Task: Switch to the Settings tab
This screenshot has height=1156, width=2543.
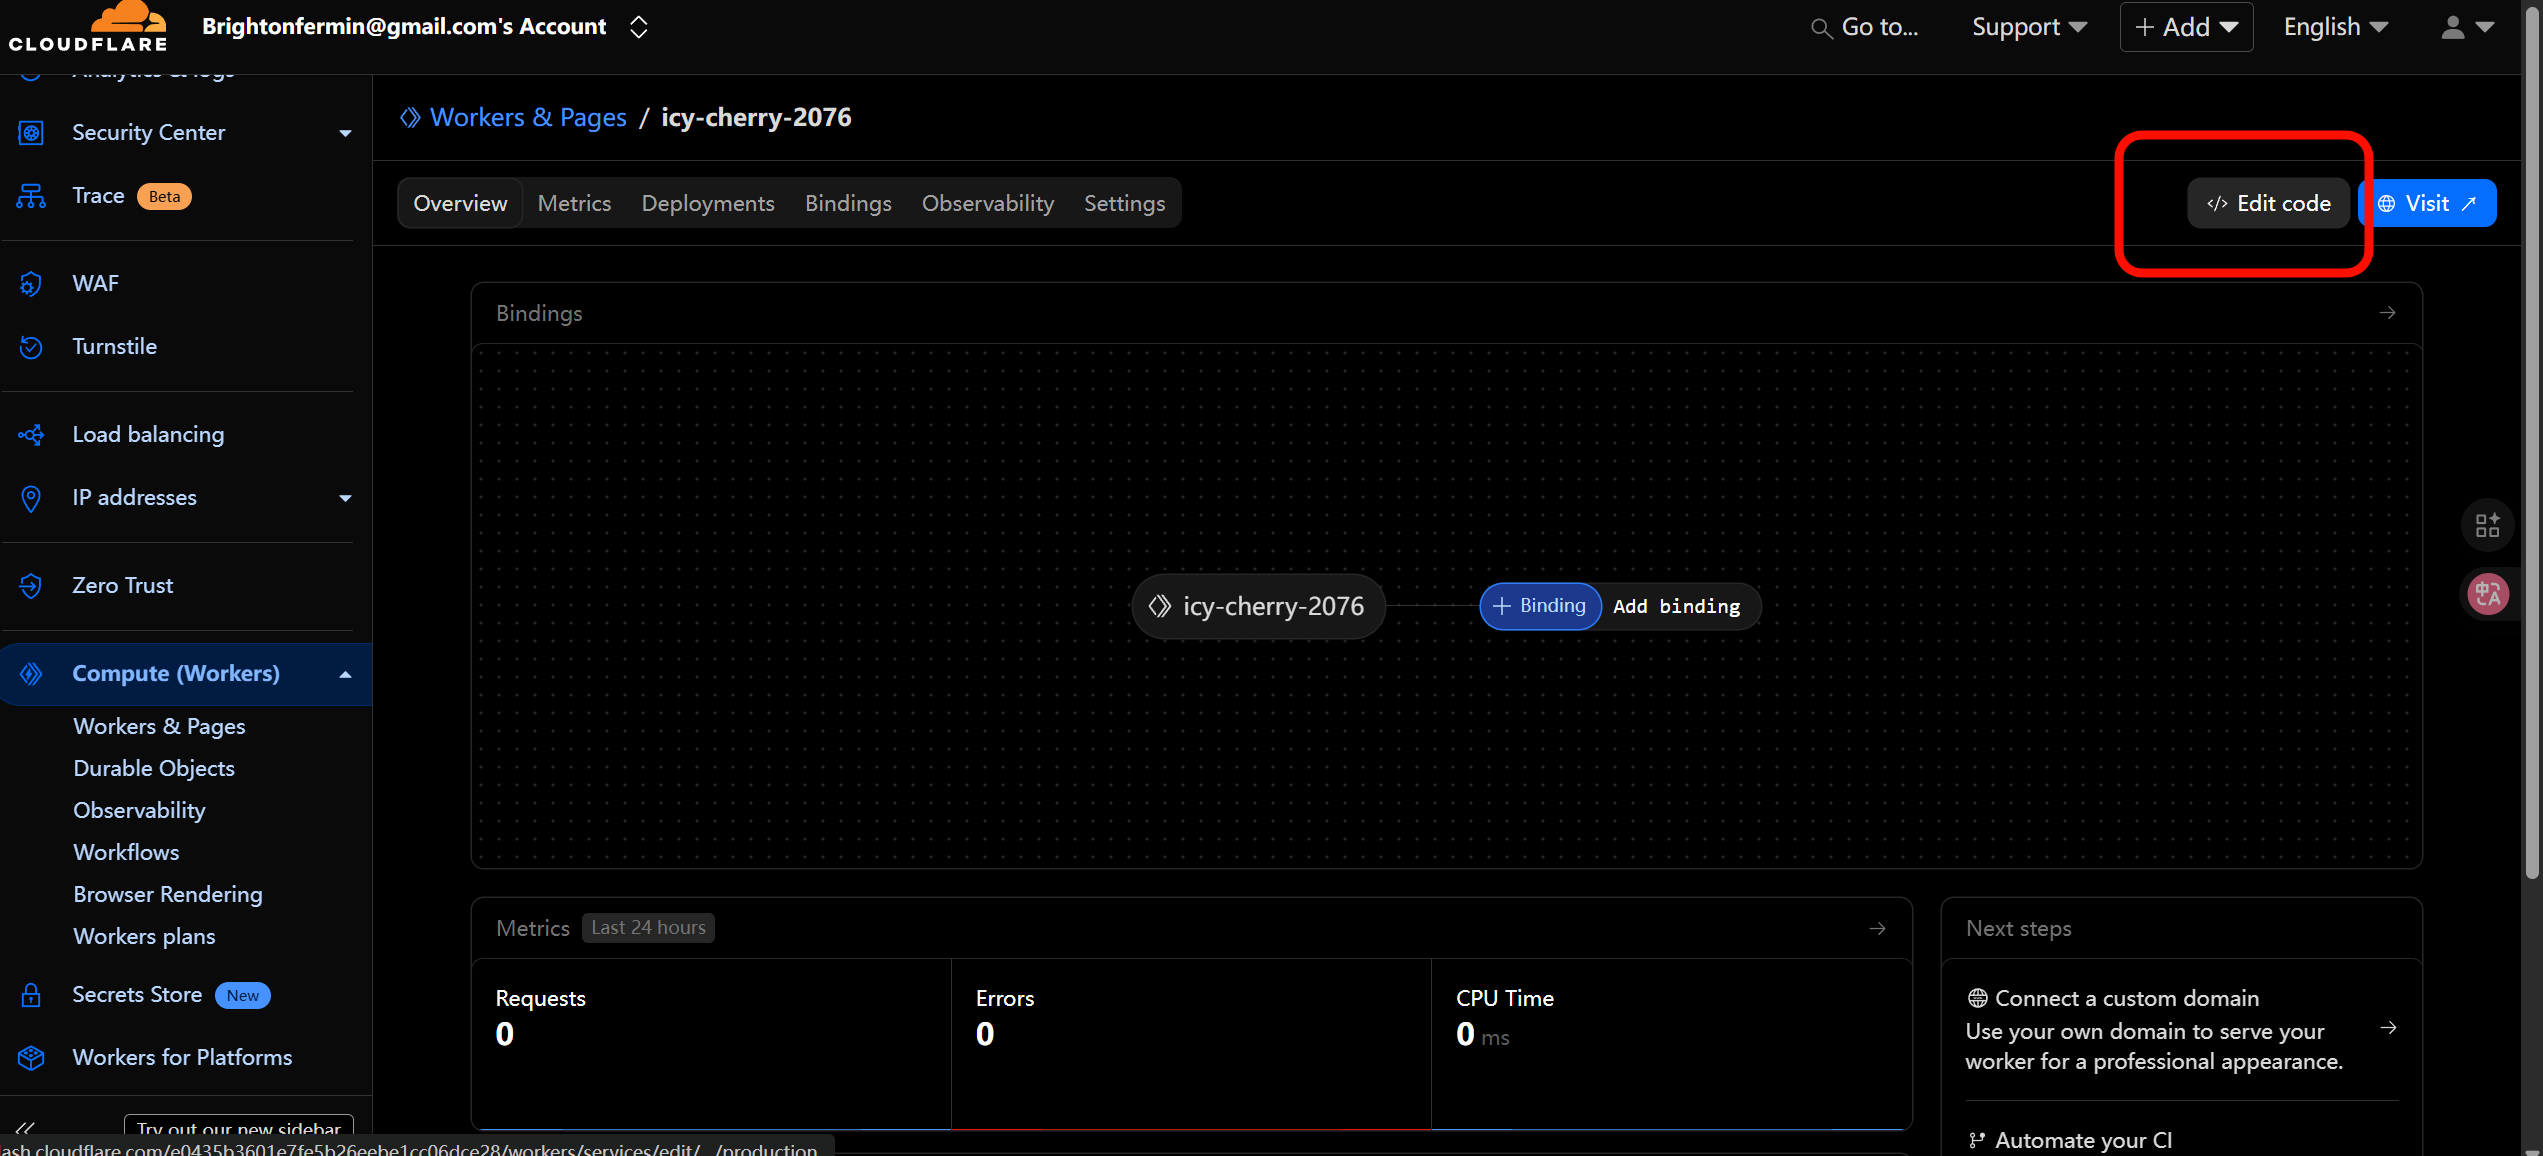Action: 1124,203
